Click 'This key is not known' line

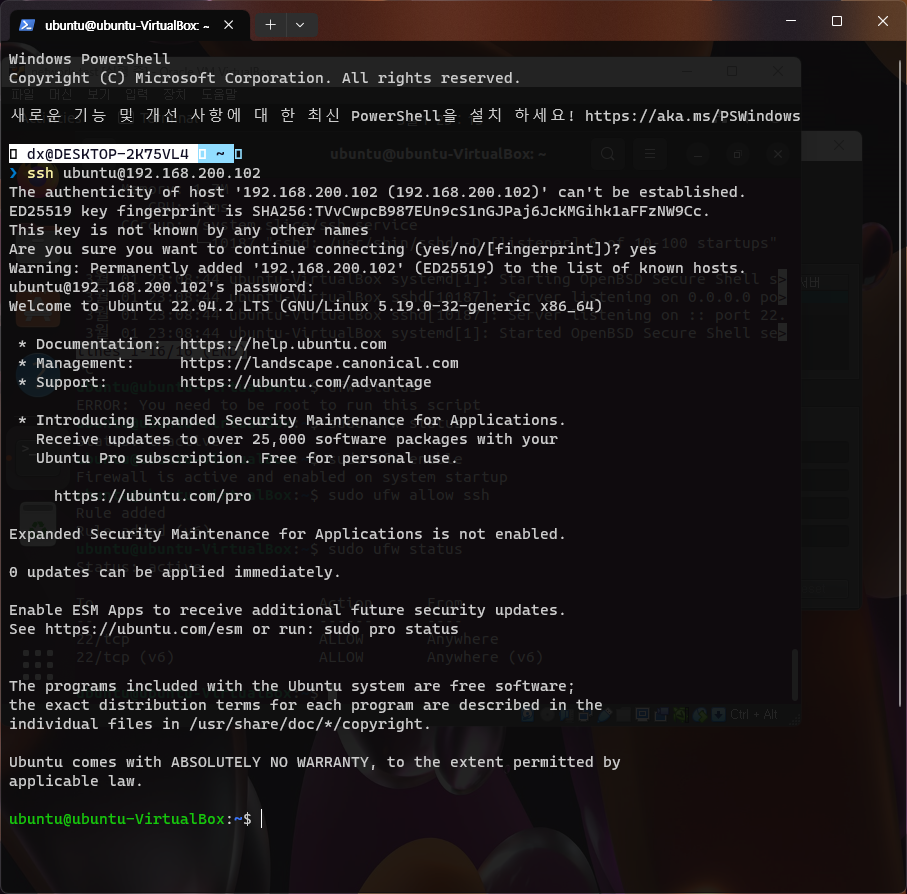[x=189, y=230]
